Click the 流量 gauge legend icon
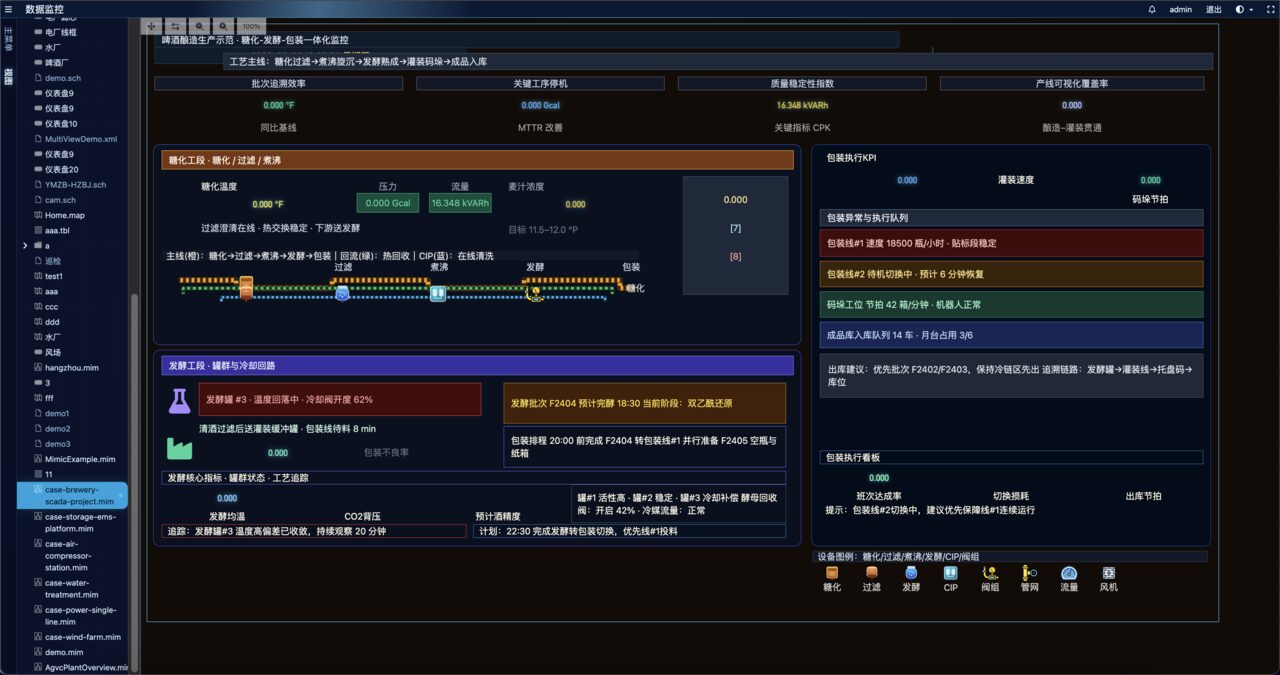The width and height of the screenshot is (1280, 675). coord(1069,573)
